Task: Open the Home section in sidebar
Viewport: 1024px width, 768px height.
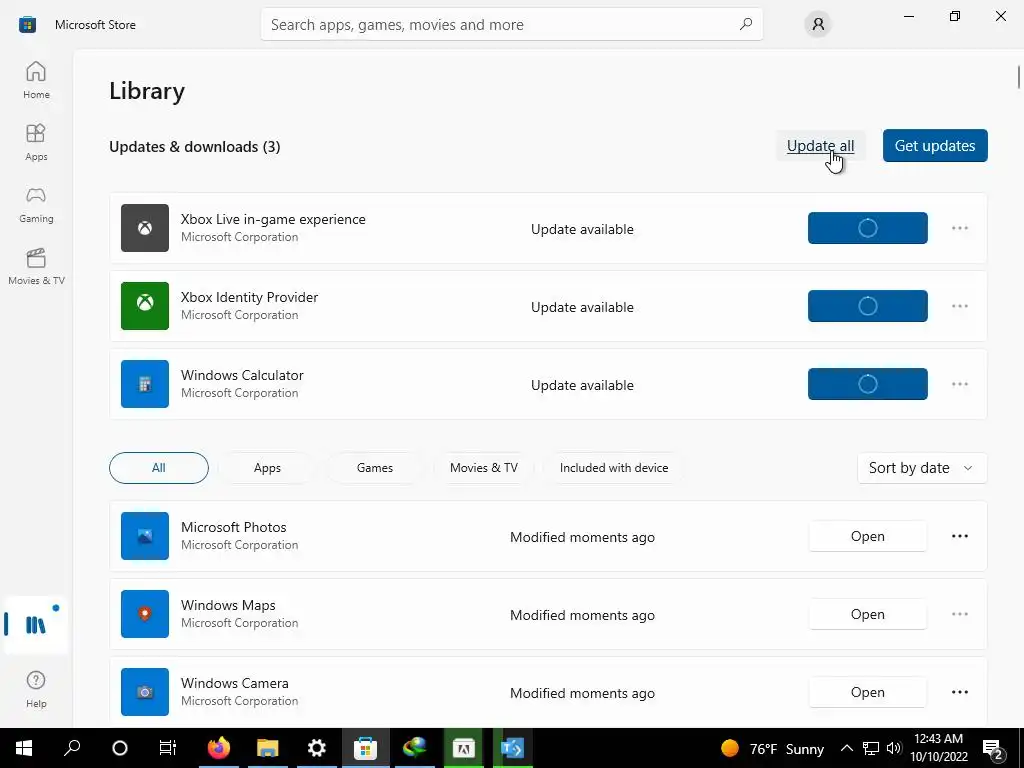Action: click(x=36, y=80)
